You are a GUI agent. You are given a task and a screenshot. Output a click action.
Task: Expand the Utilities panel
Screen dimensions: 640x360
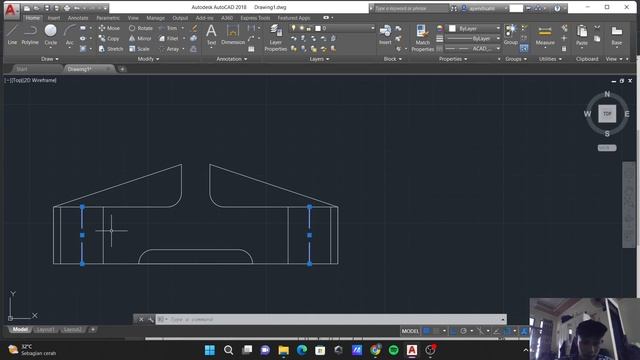(550, 59)
